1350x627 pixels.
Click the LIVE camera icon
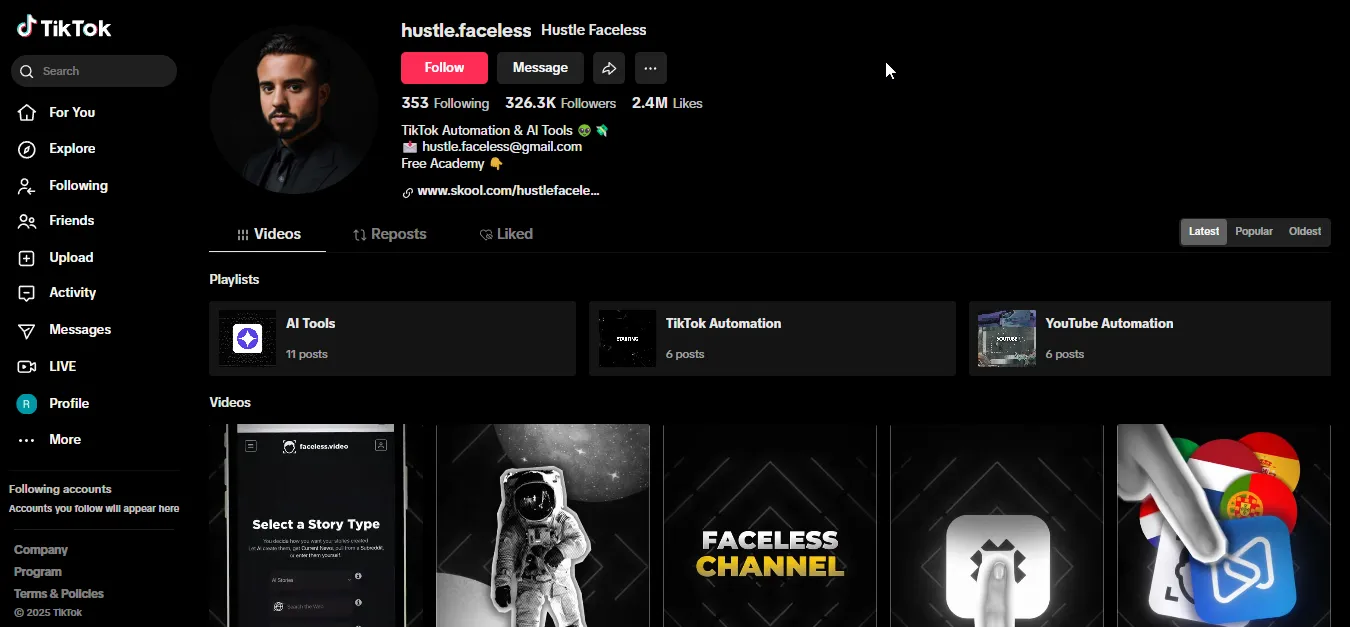[27, 367]
